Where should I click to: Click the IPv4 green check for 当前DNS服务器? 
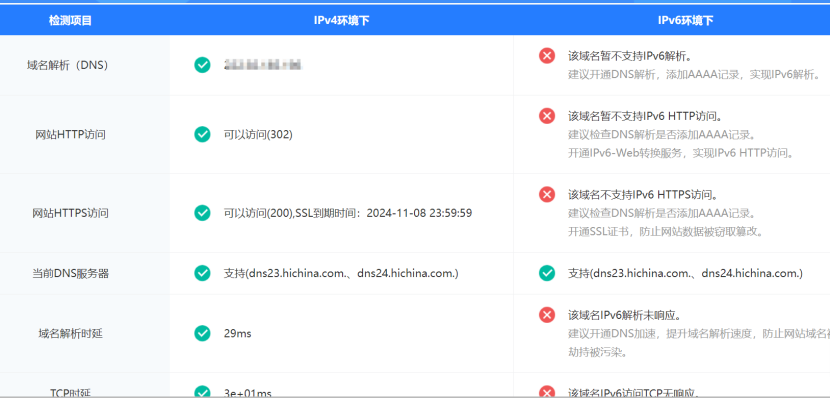(202, 273)
